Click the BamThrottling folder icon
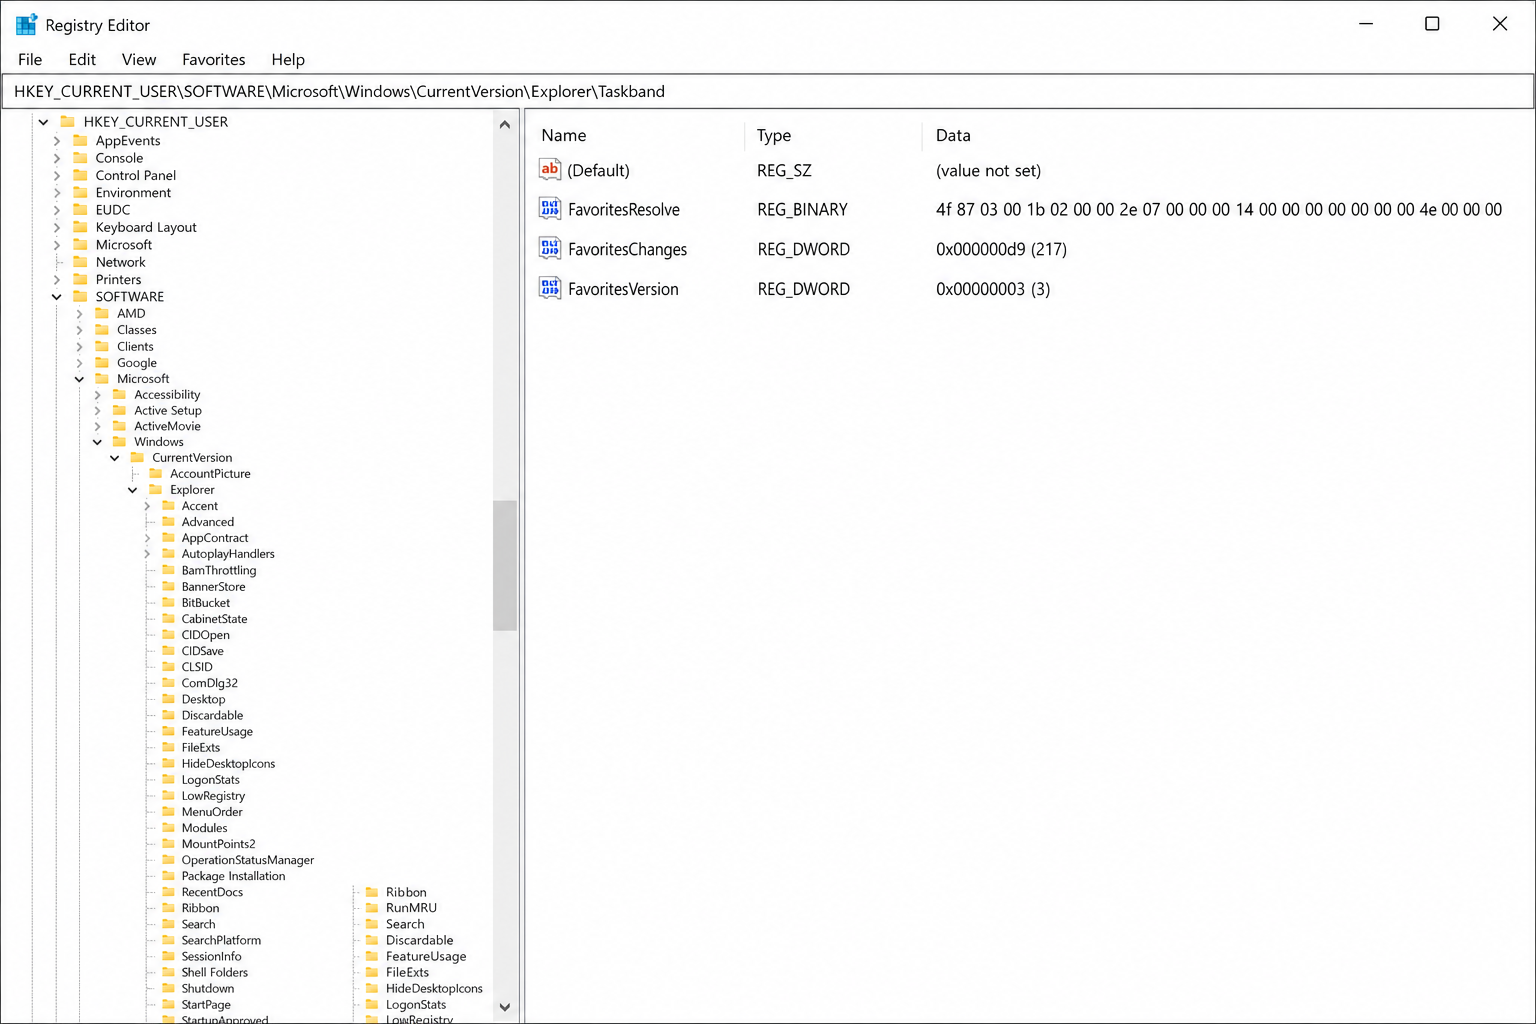The width and height of the screenshot is (1536, 1024). (168, 570)
